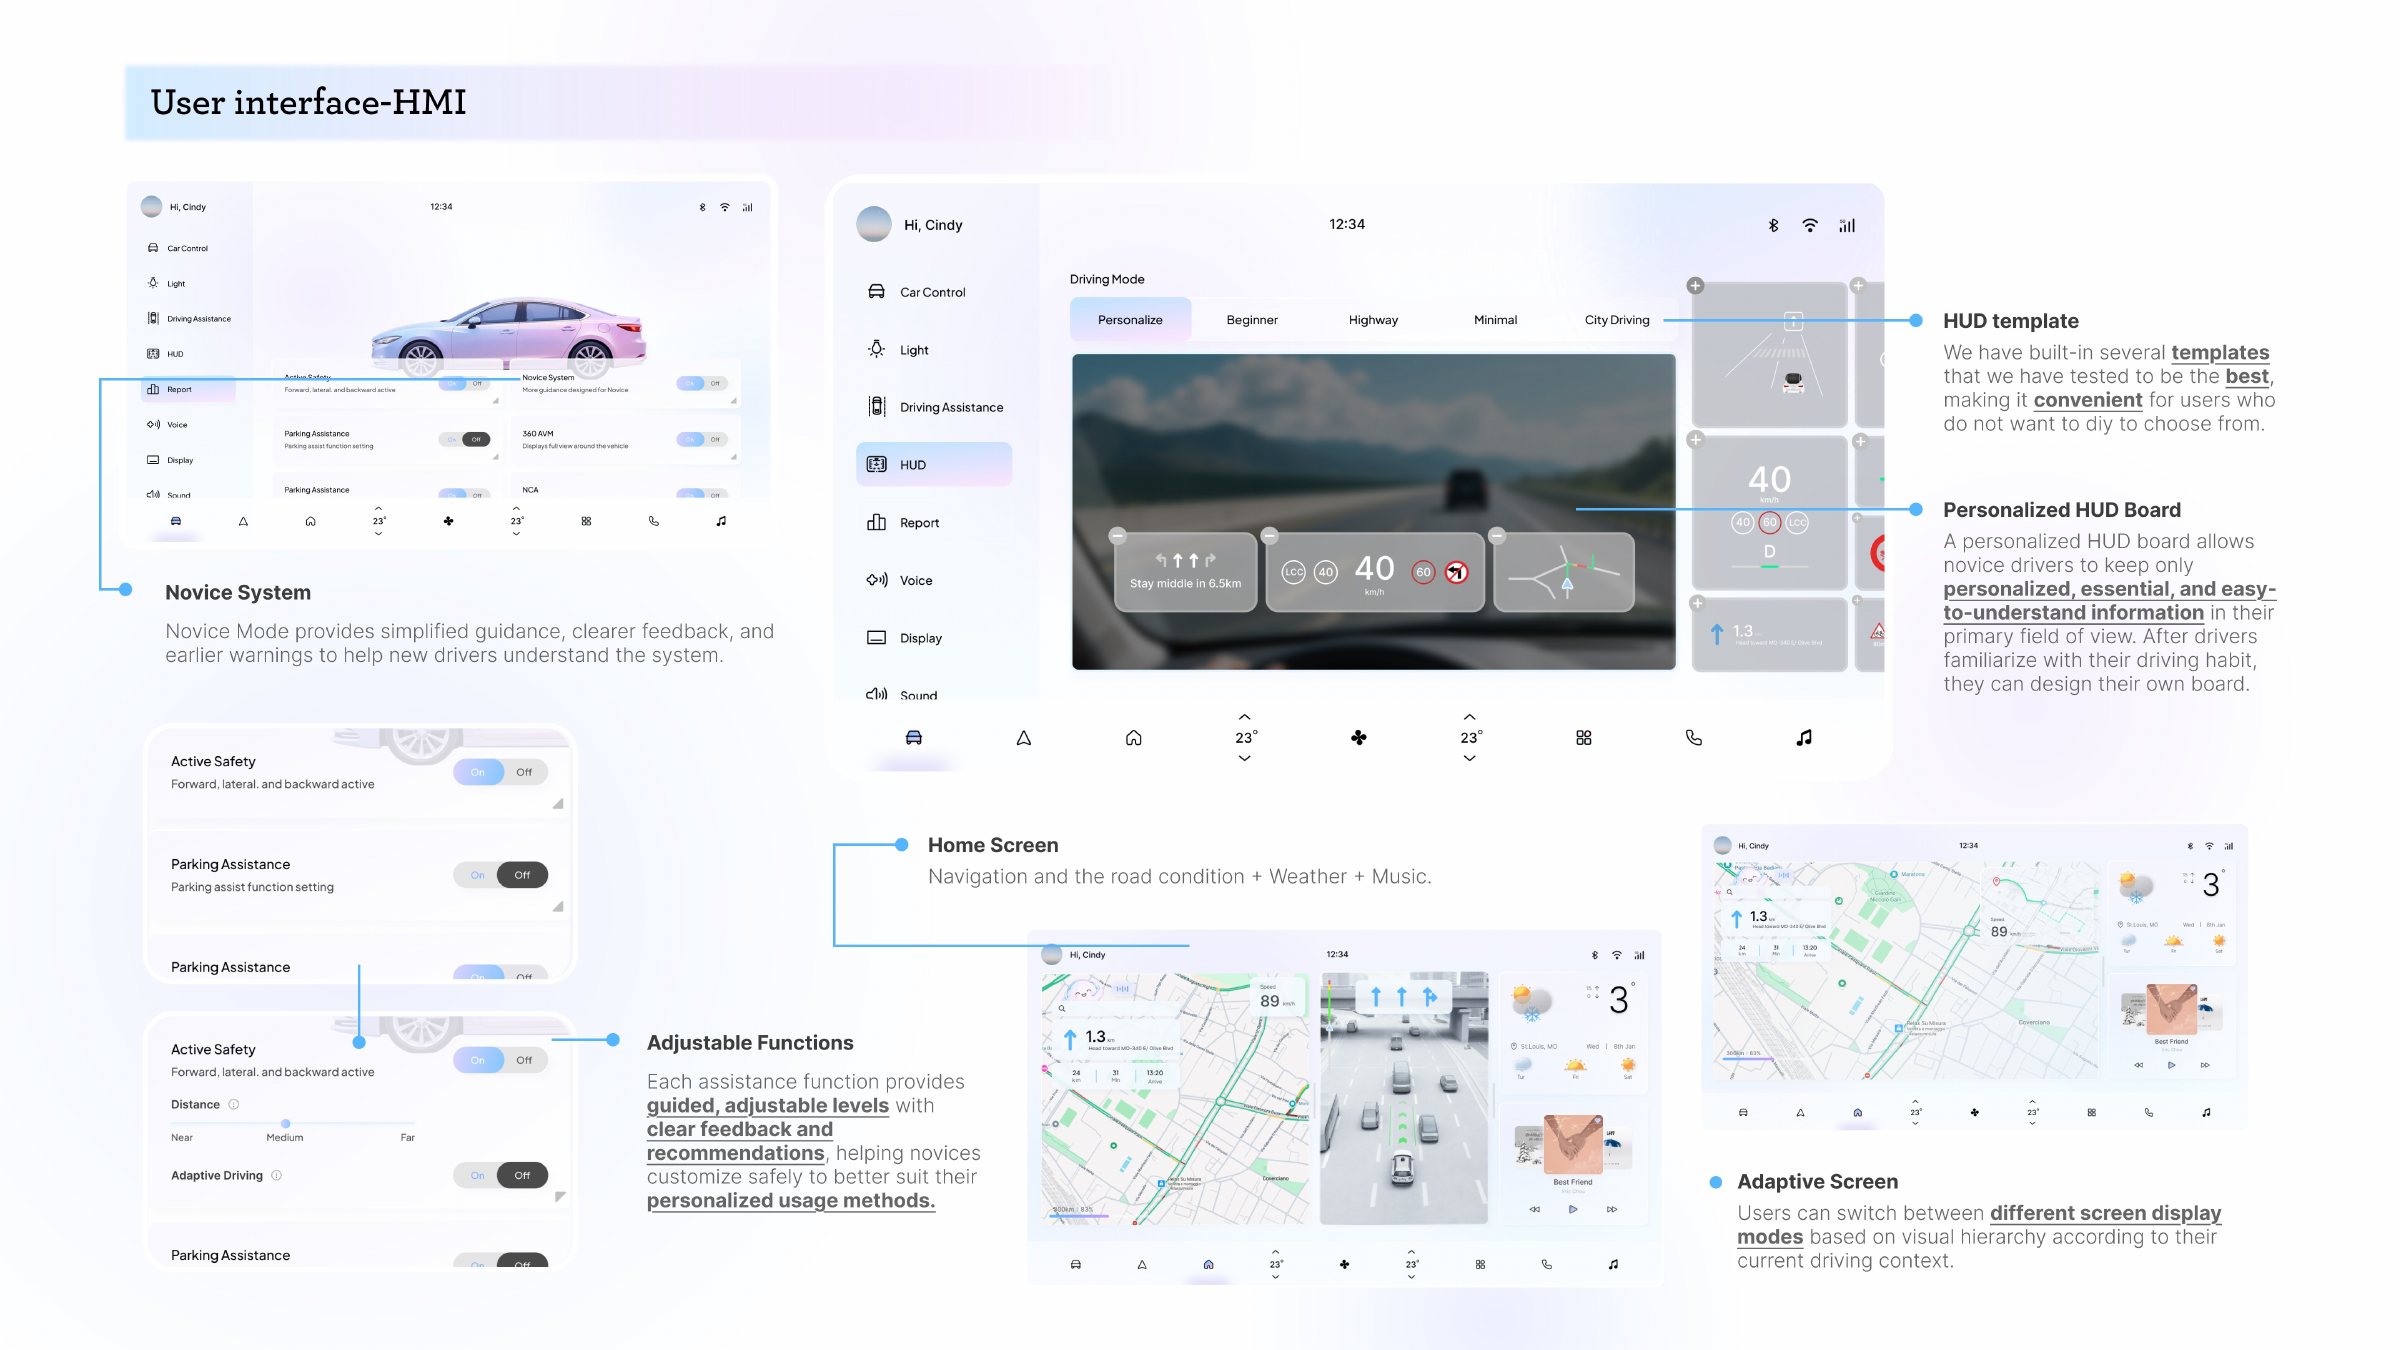Switch to the Minimal driving mode tab
Viewport: 2400px width, 1350px height.
point(1495,320)
